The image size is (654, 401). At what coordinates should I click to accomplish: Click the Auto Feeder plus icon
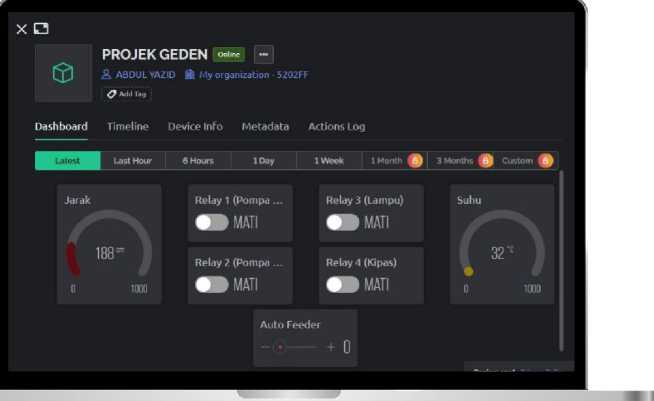coord(331,347)
